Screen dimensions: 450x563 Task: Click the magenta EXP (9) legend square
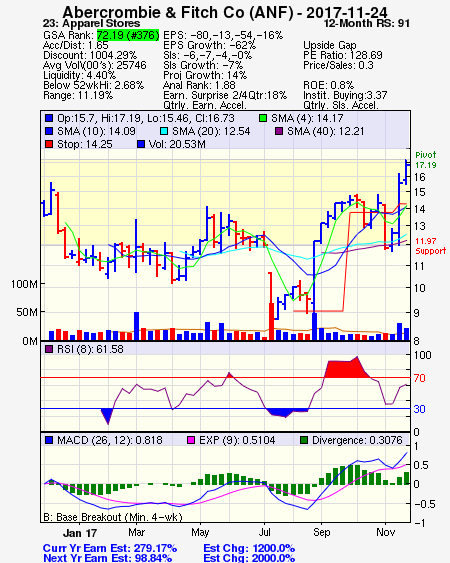point(191,440)
